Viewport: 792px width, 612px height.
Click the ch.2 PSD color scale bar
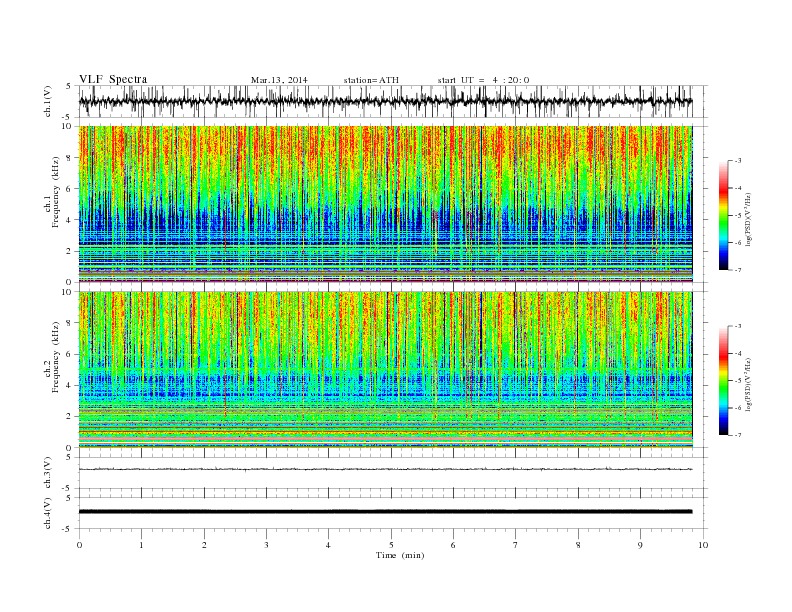723,381
